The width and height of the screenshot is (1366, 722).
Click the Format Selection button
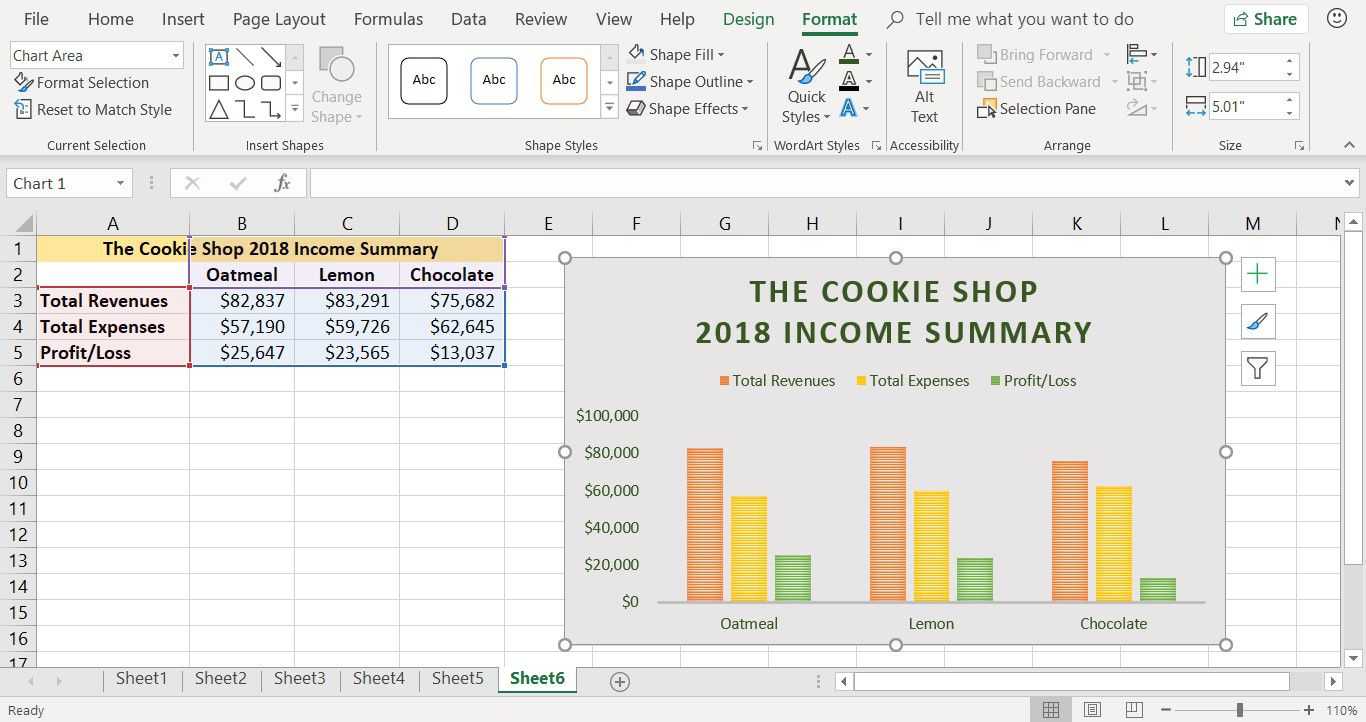82,83
